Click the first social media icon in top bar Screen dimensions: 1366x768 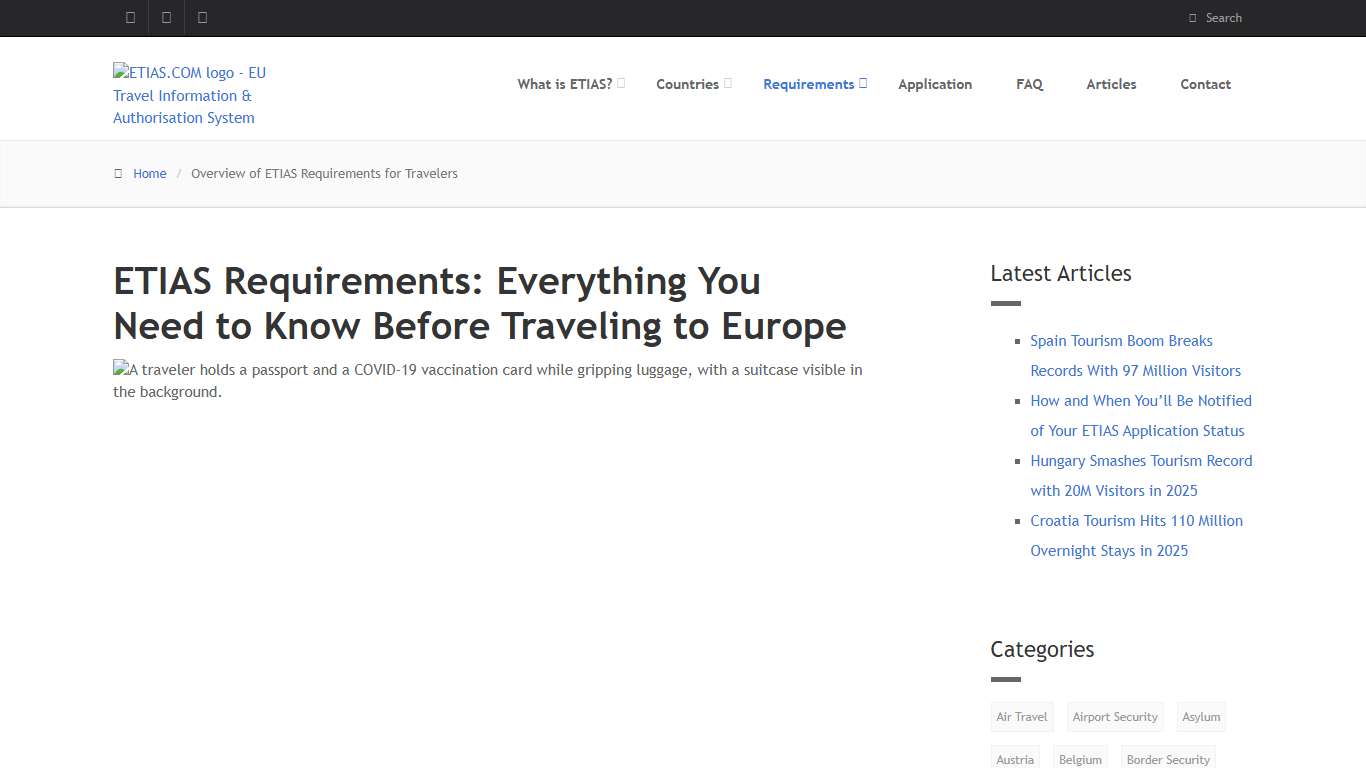click(129, 17)
